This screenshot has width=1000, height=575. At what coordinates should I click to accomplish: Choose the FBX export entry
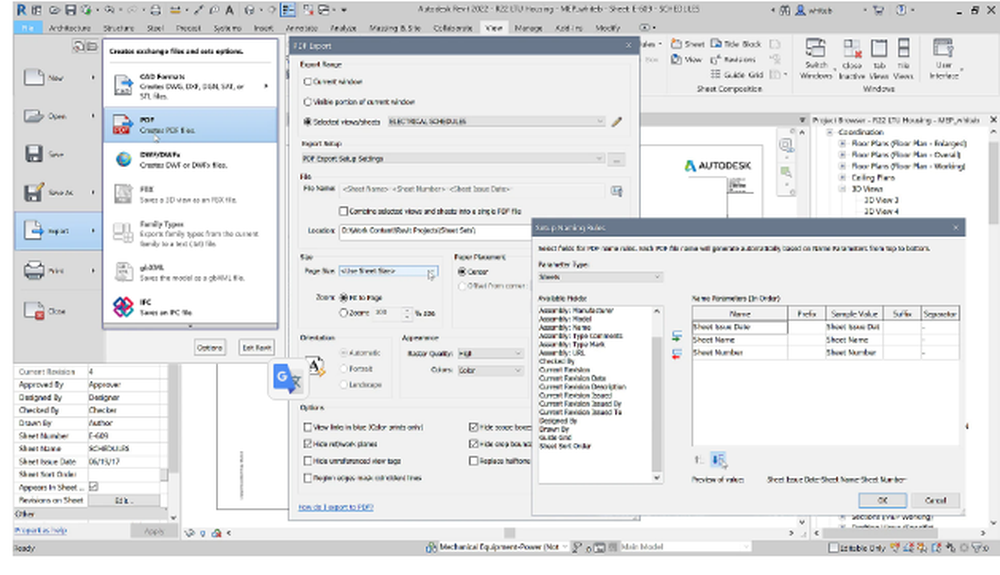click(x=190, y=194)
